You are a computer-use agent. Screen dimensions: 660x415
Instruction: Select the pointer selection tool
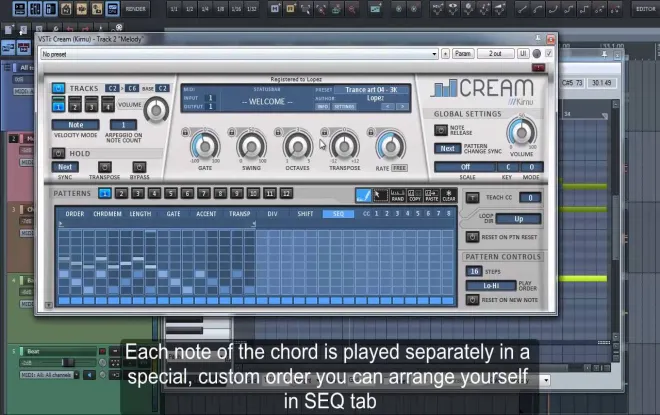point(380,195)
